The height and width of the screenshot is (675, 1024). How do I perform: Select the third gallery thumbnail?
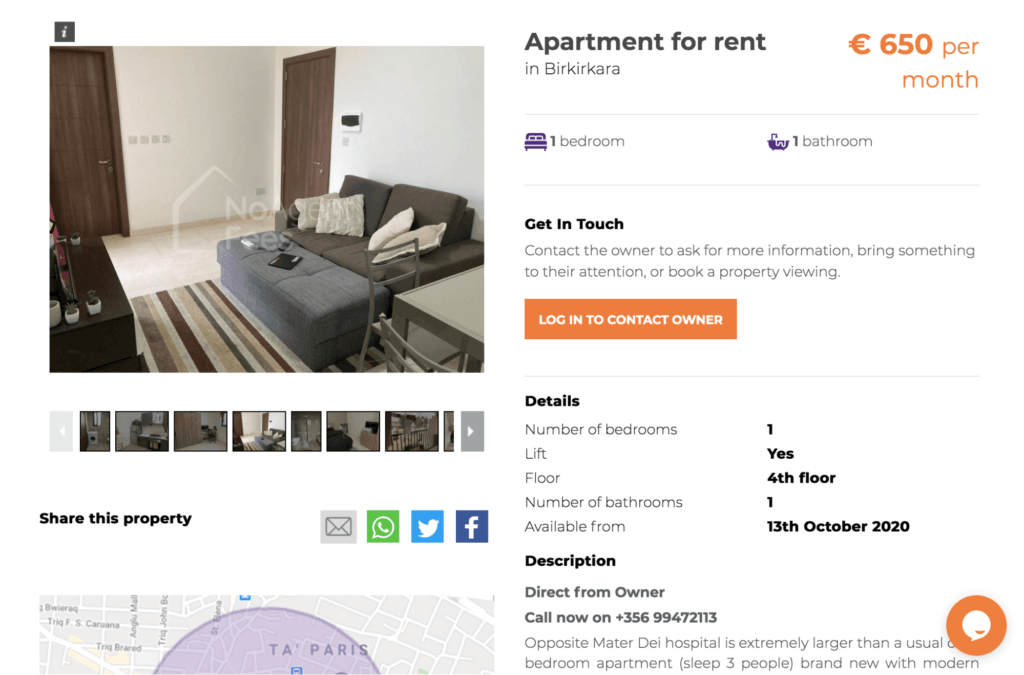200,431
